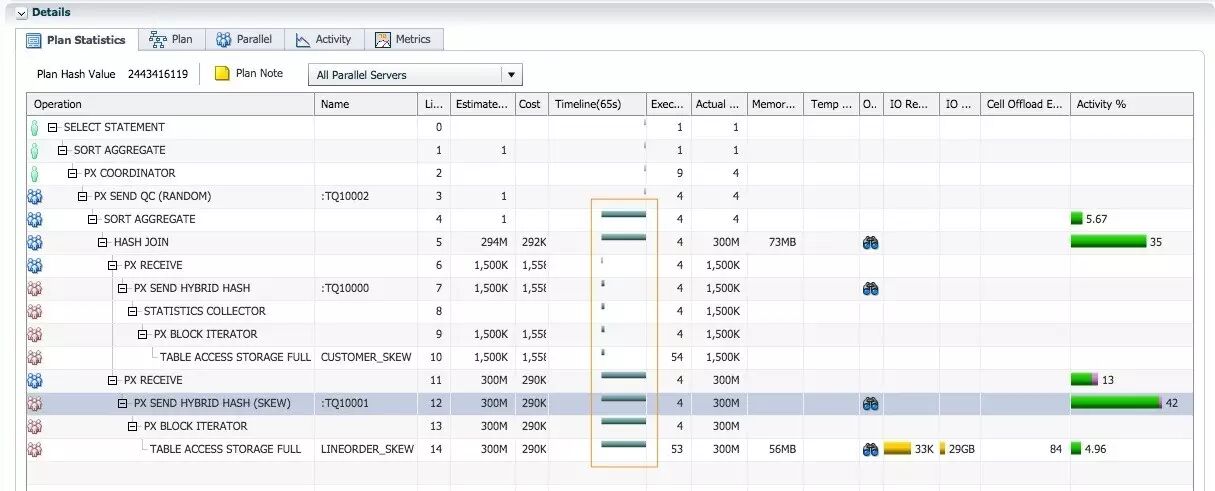This screenshot has width=1215, height=491.
Task: Click the binoculars icon in HASH JOIN row
Action: 870,242
